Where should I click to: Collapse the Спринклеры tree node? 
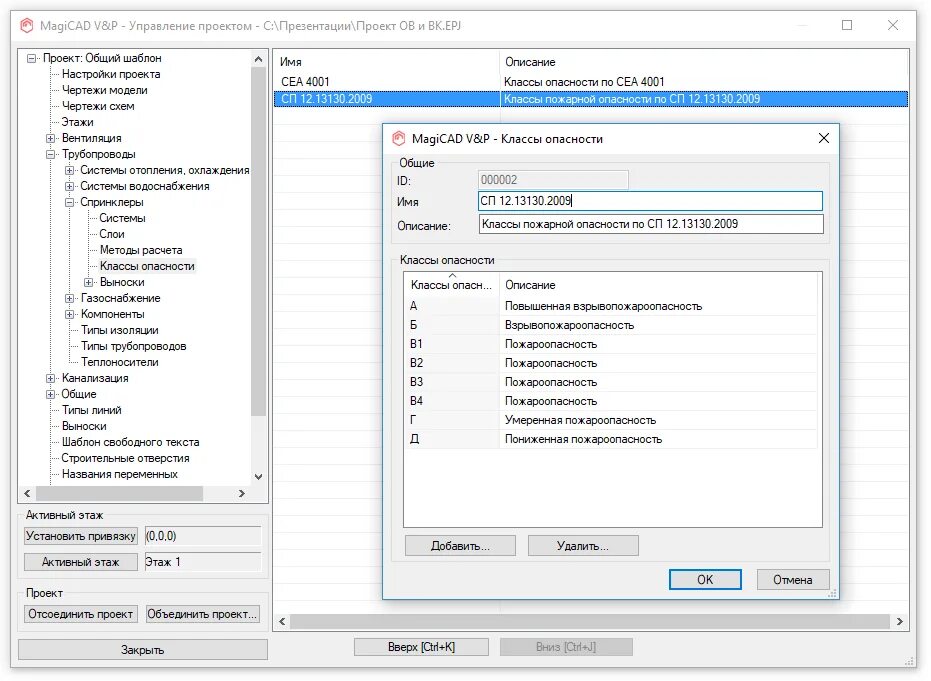point(69,202)
